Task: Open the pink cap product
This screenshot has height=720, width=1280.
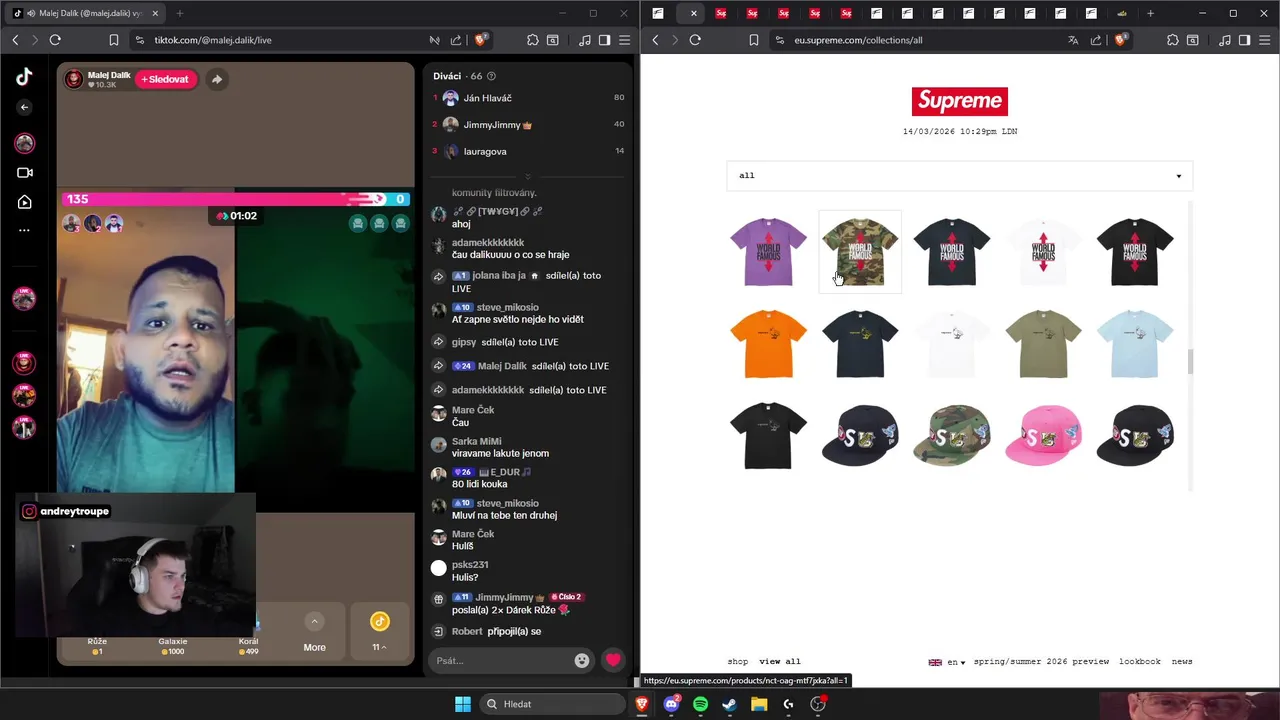Action: [x=1043, y=436]
